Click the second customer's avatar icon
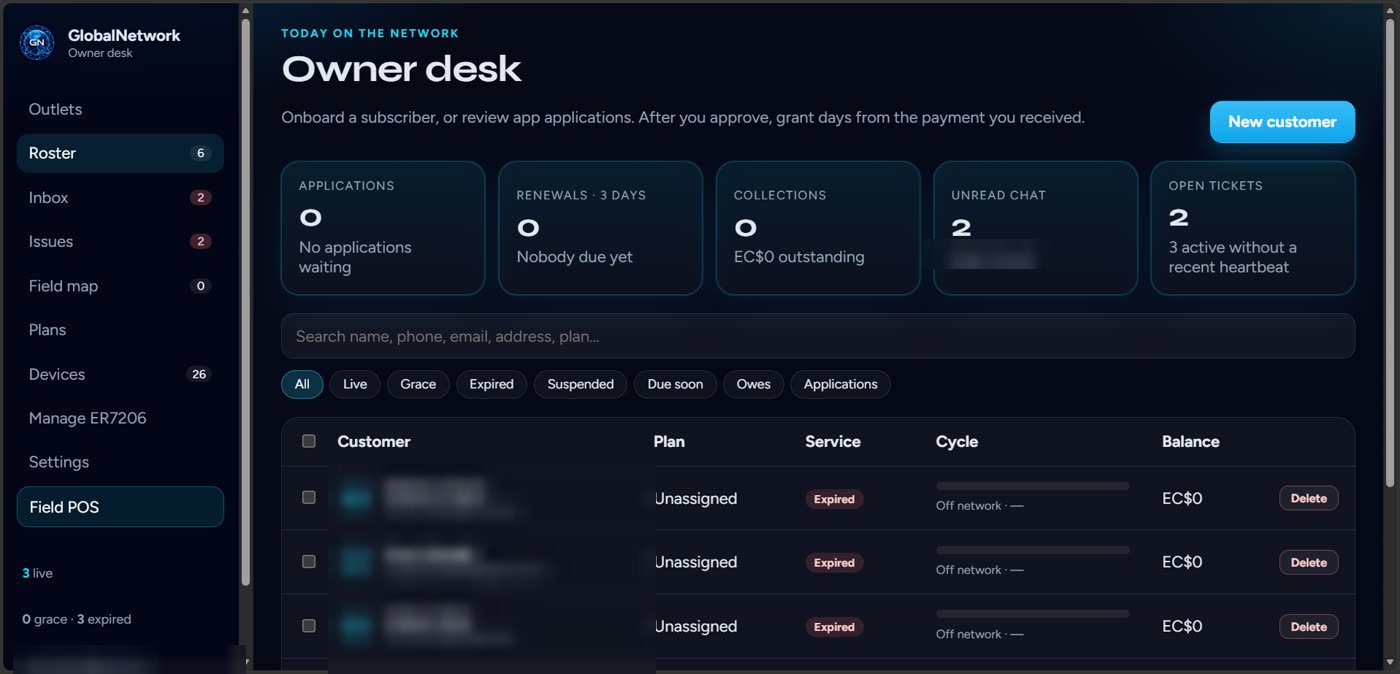Screen dimensions: 1400x674 pyautogui.click(x=357, y=561)
